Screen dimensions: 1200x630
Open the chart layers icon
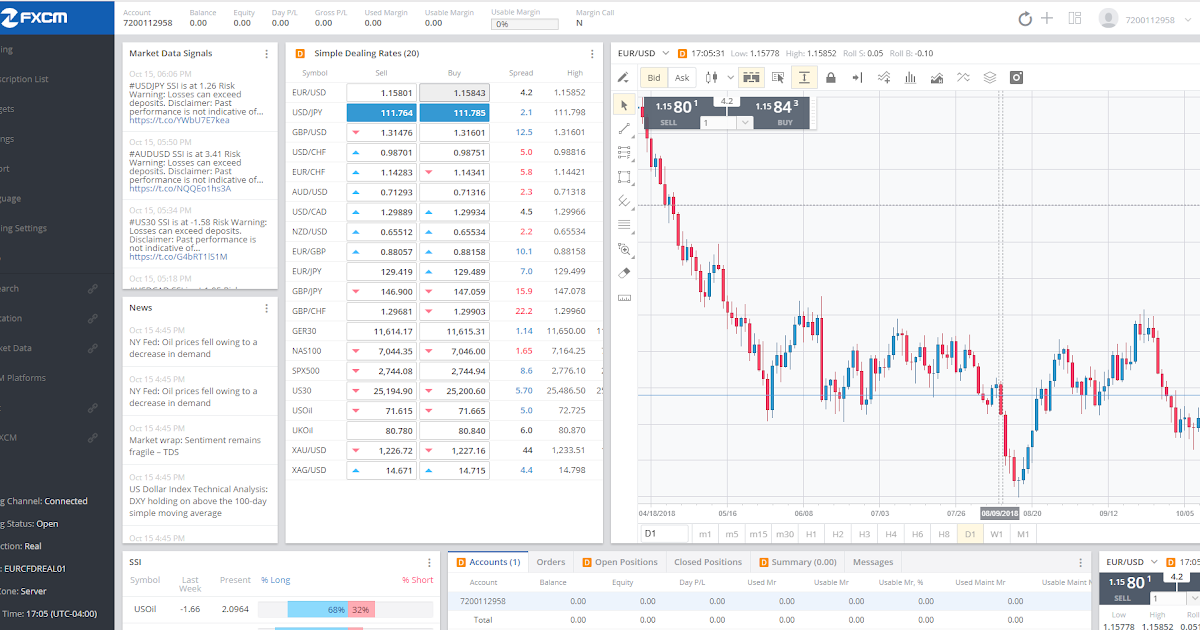(x=990, y=77)
